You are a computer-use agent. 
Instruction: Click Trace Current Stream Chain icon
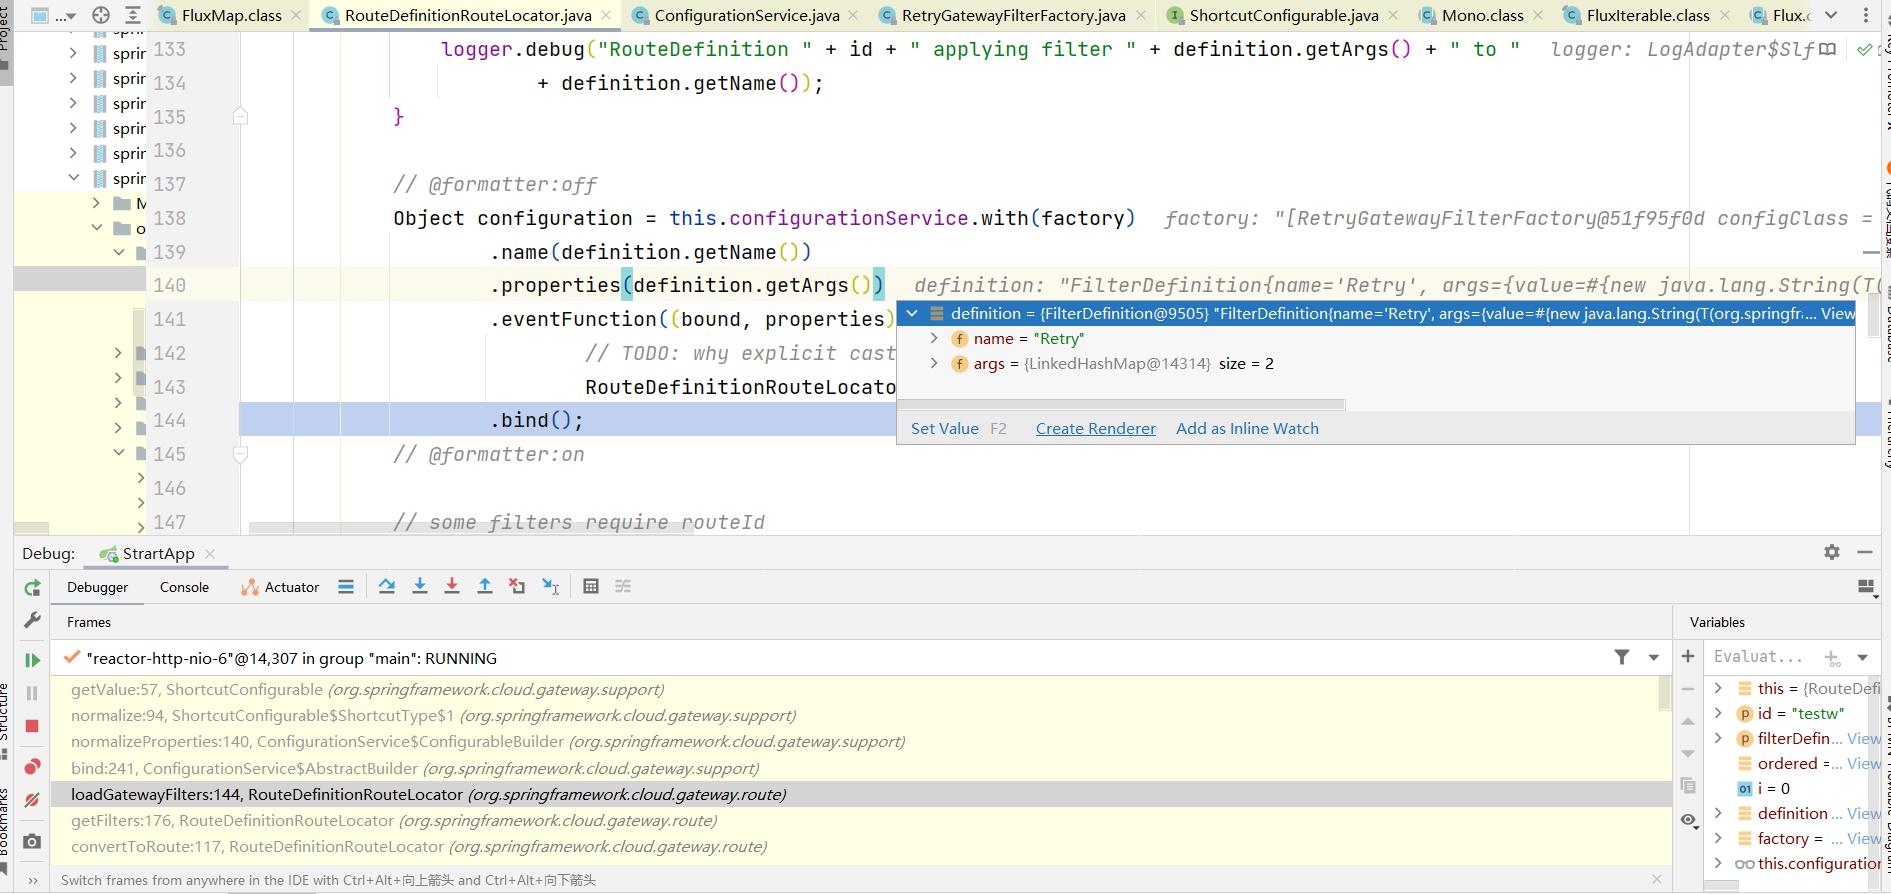coord(623,587)
